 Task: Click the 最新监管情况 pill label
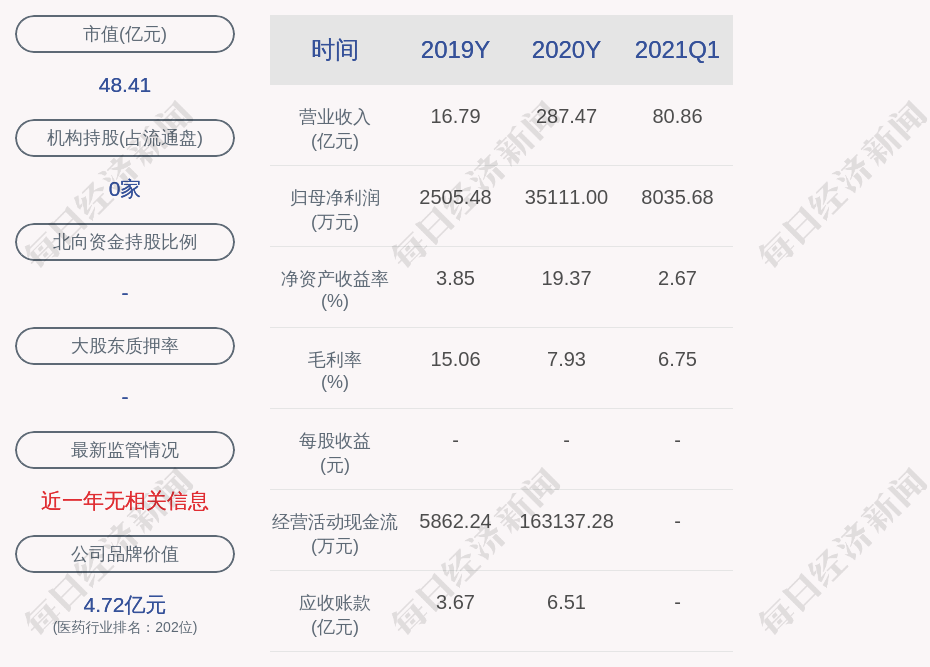125,450
